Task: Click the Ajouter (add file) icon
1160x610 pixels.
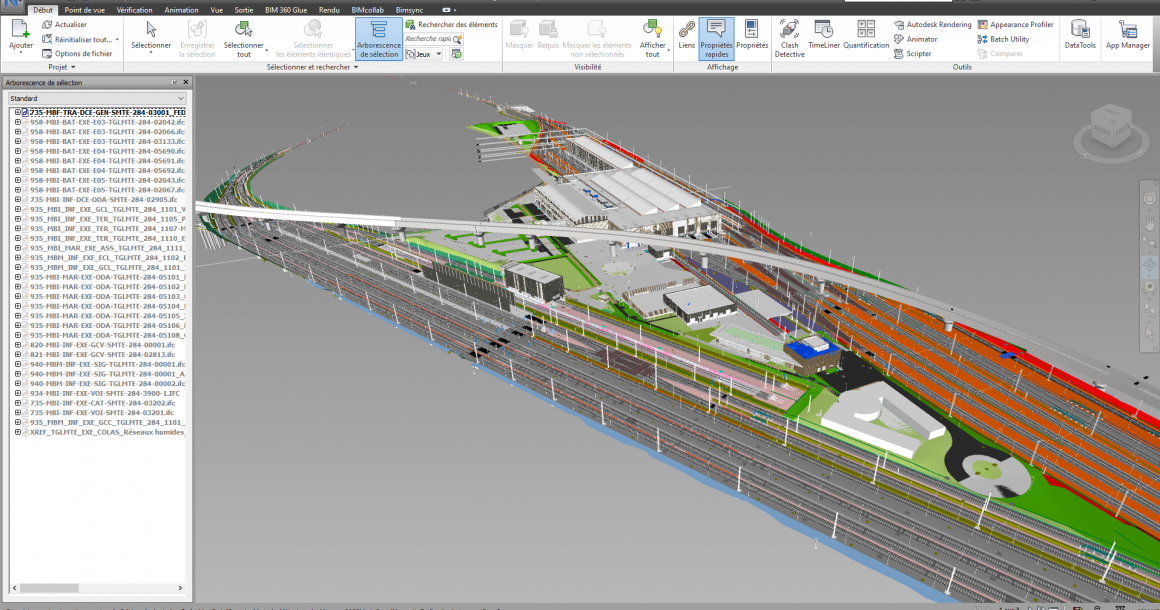Action: (x=20, y=30)
